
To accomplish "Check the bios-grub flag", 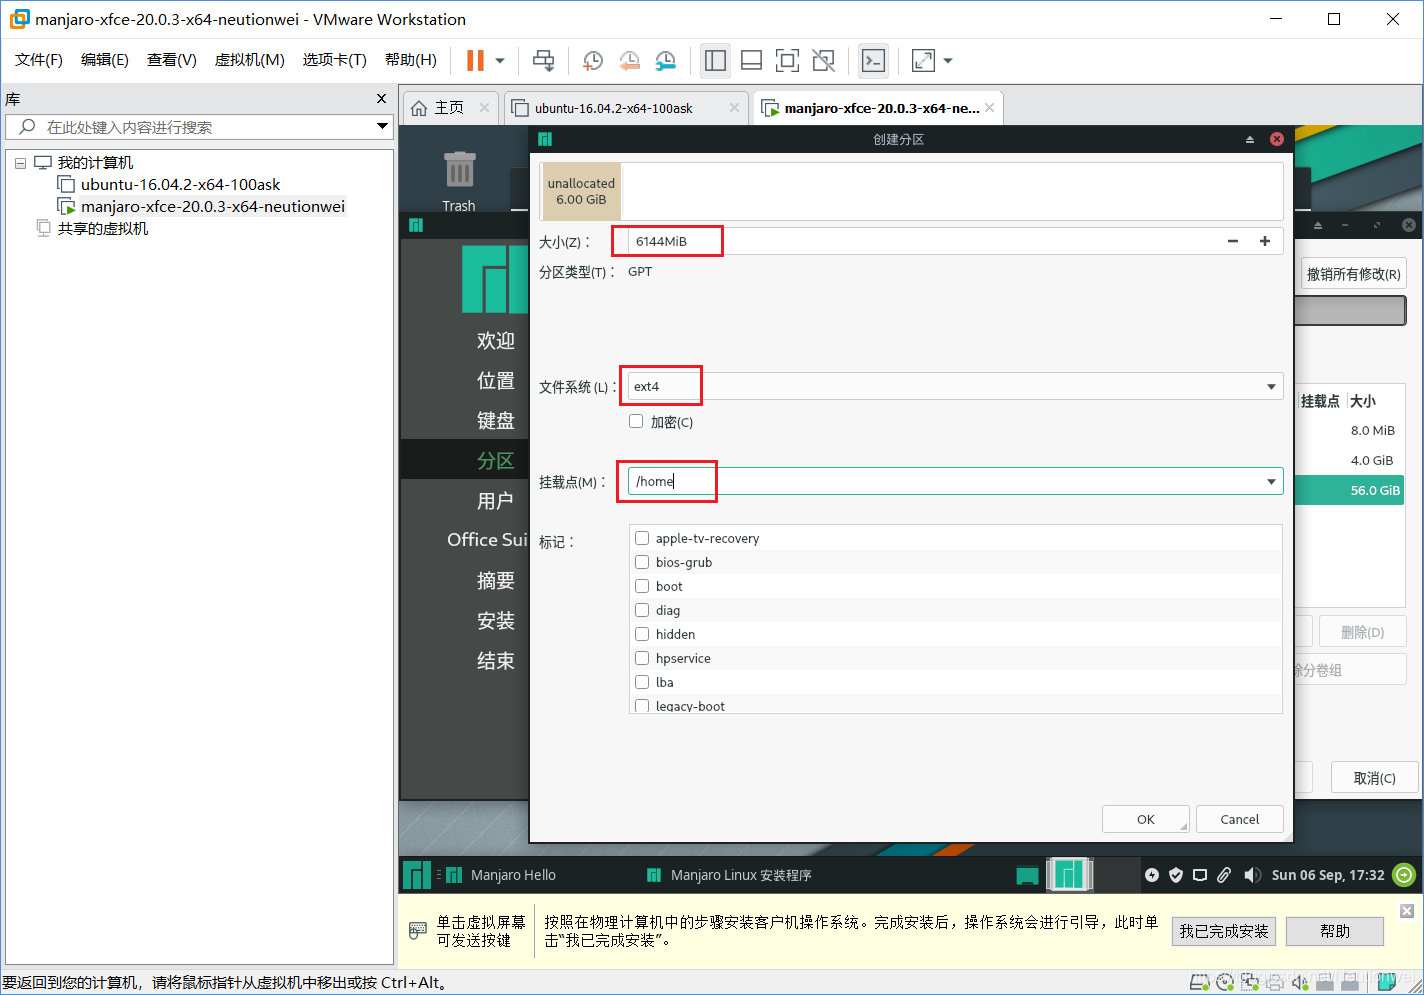I will [x=642, y=562].
